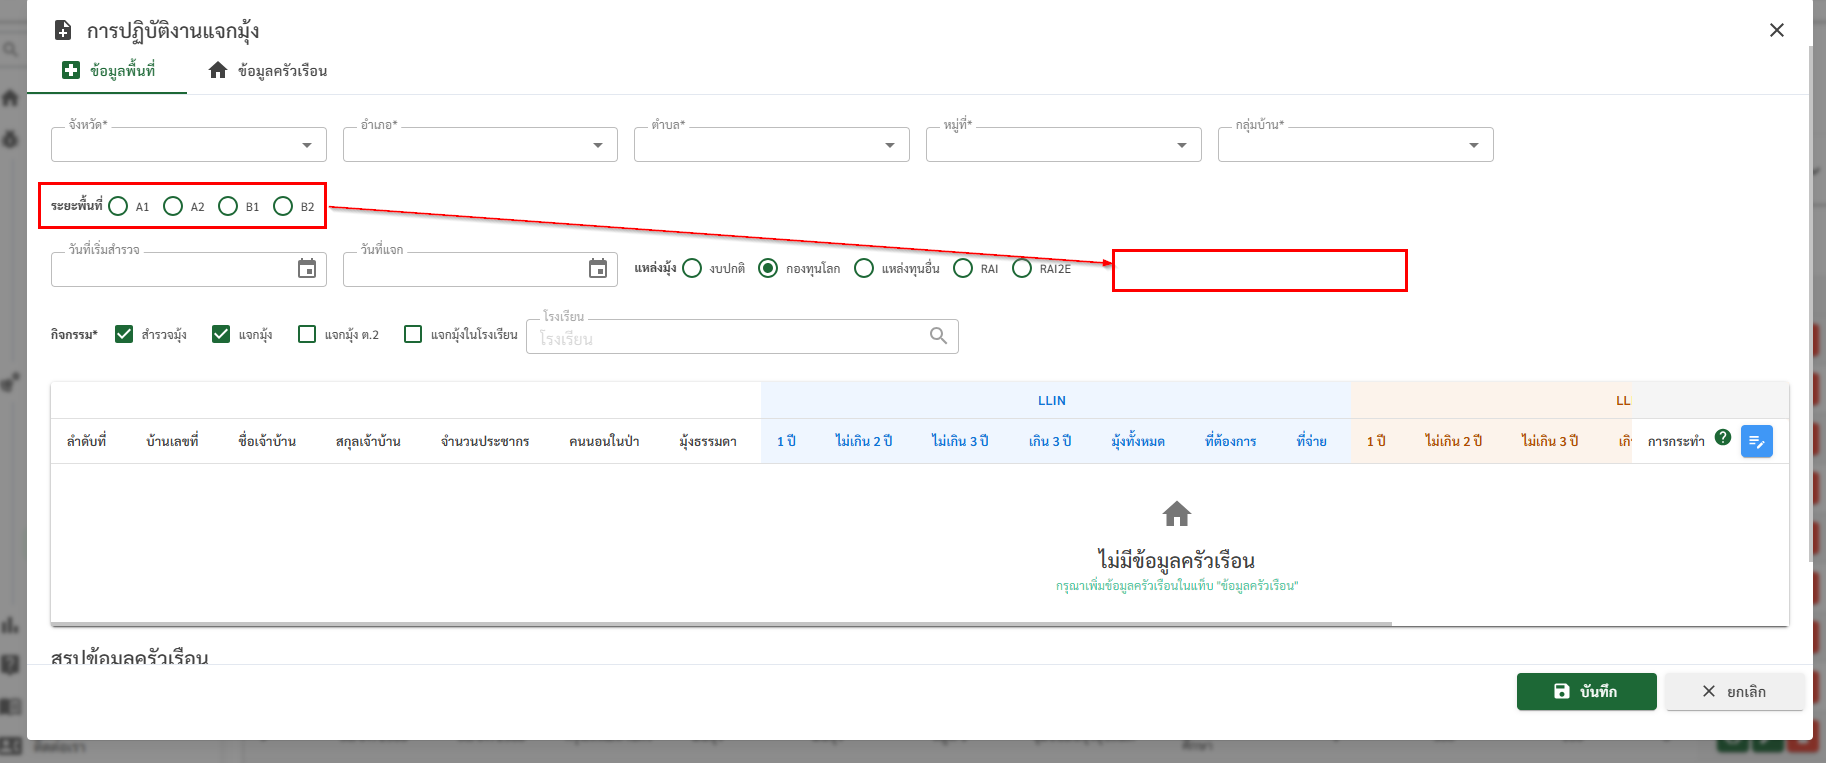Select the A1 area phase radio
This screenshot has height=763, width=1826.
tap(118, 206)
